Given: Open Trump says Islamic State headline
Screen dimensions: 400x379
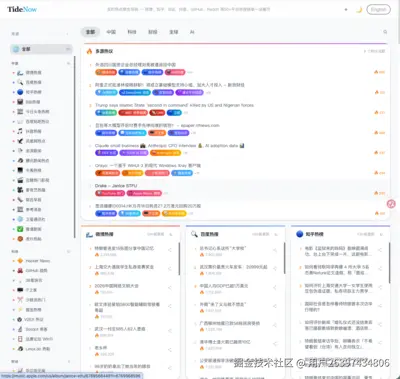Looking at the screenshot, I should [174, 105].
